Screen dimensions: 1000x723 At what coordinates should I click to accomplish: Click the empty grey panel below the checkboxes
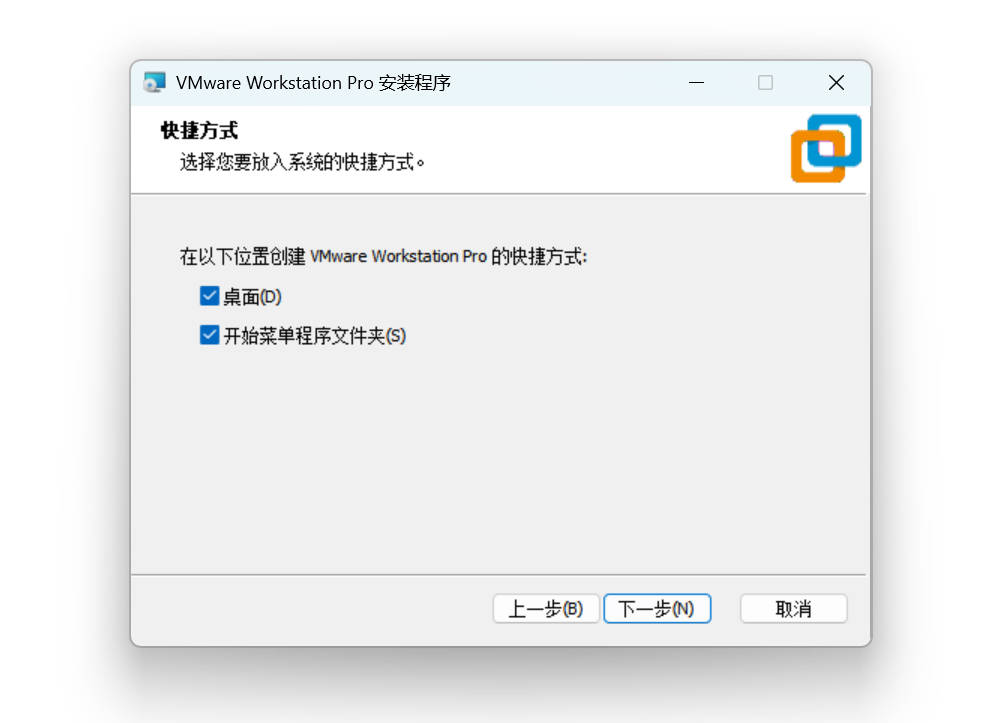click(x=499, y=459)
